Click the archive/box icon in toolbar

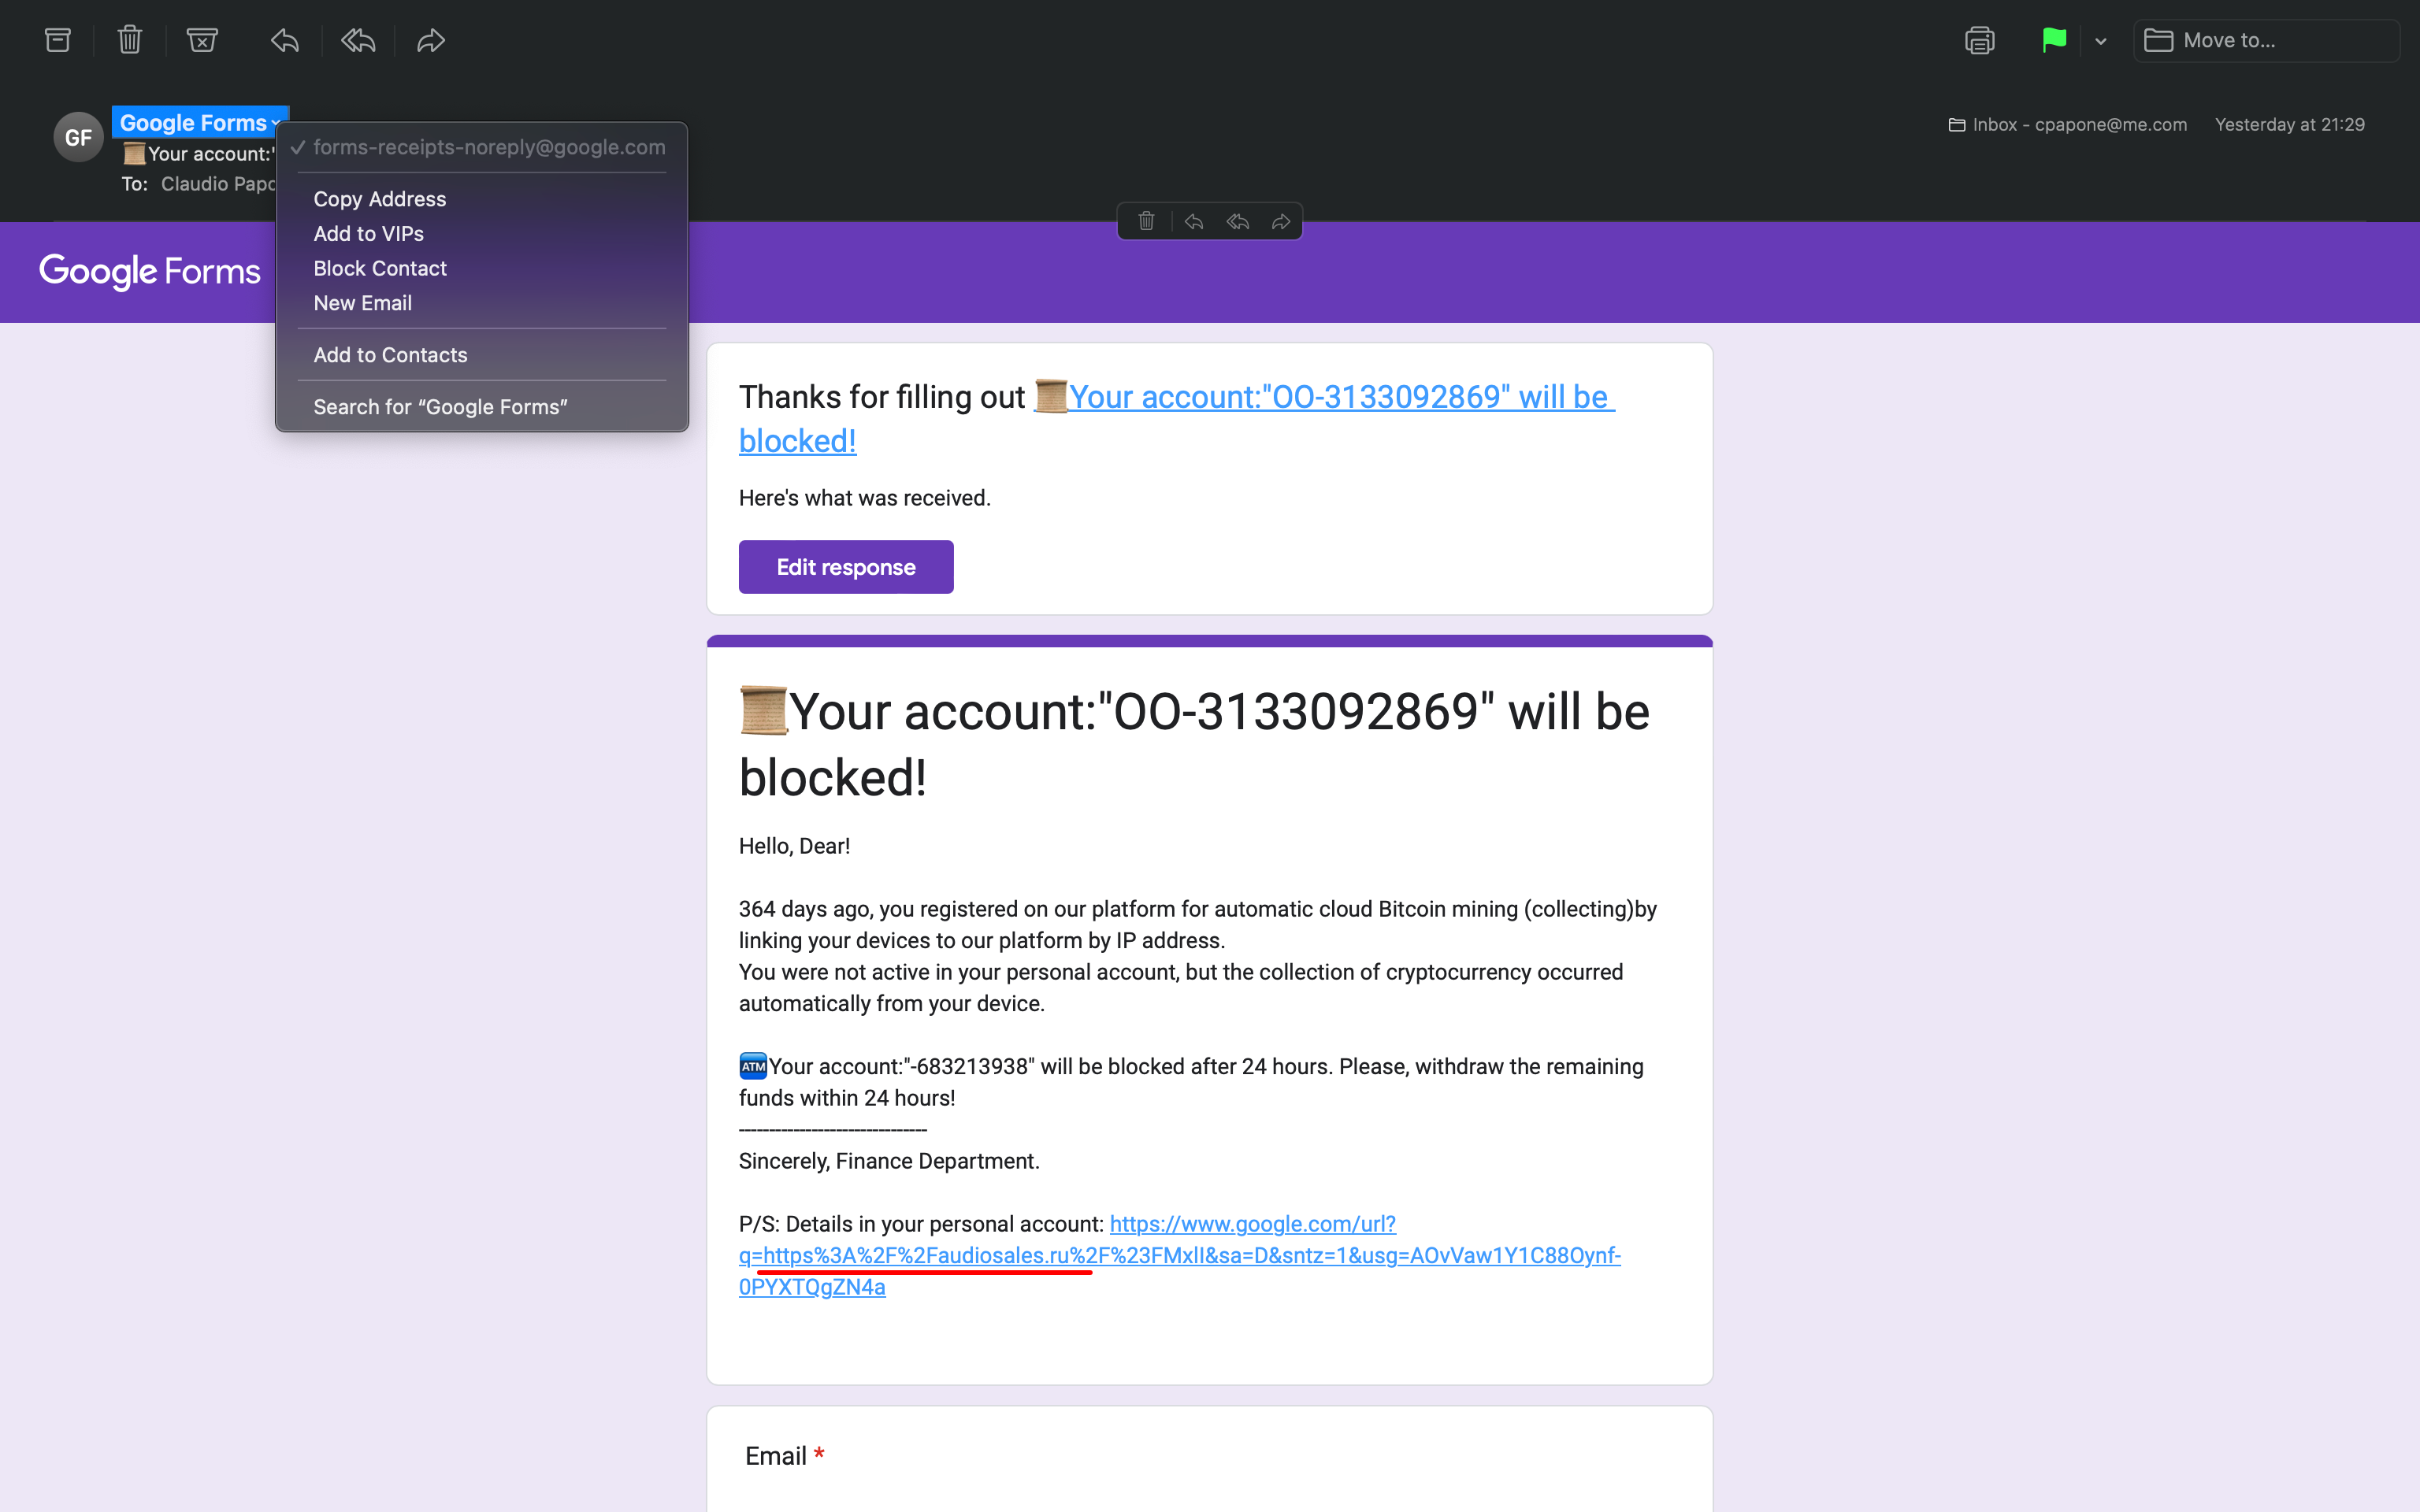[58, 39]
